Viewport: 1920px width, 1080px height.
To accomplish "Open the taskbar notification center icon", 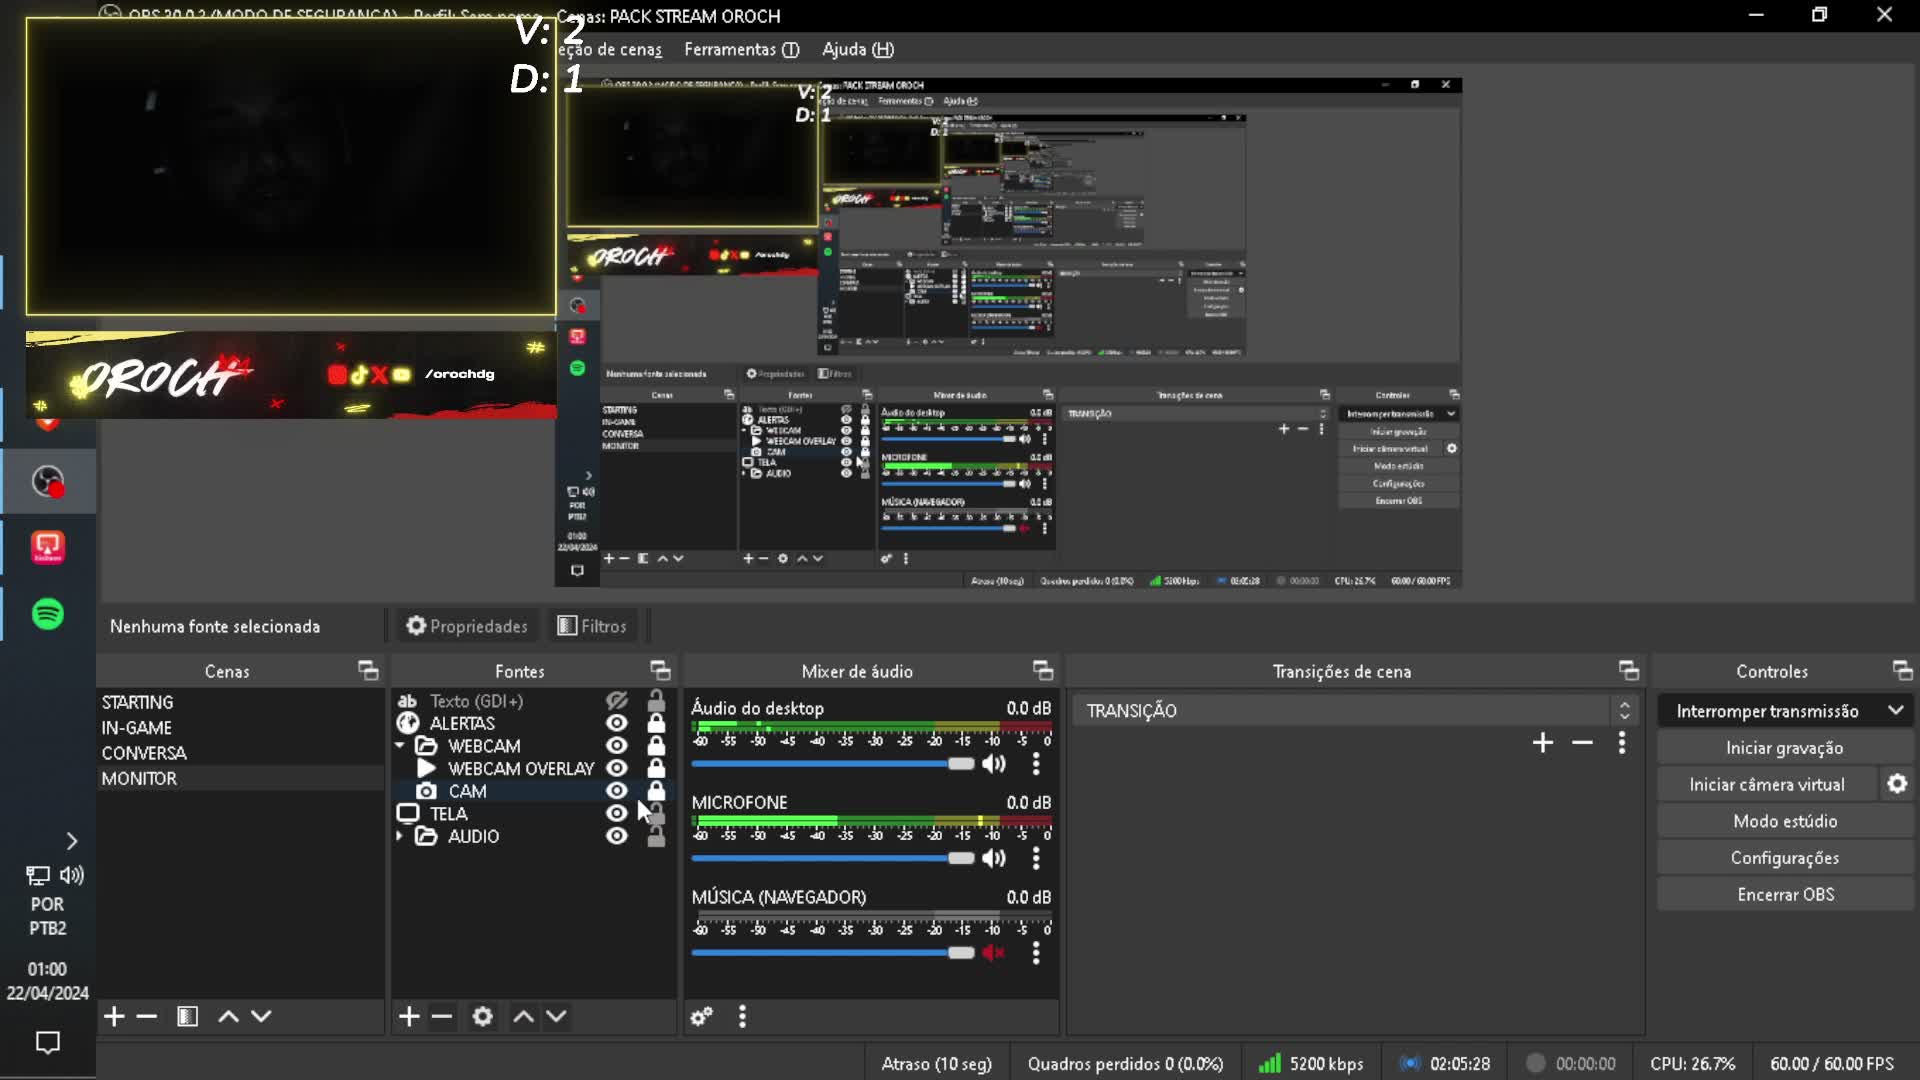I will [x=47, y=1042].
